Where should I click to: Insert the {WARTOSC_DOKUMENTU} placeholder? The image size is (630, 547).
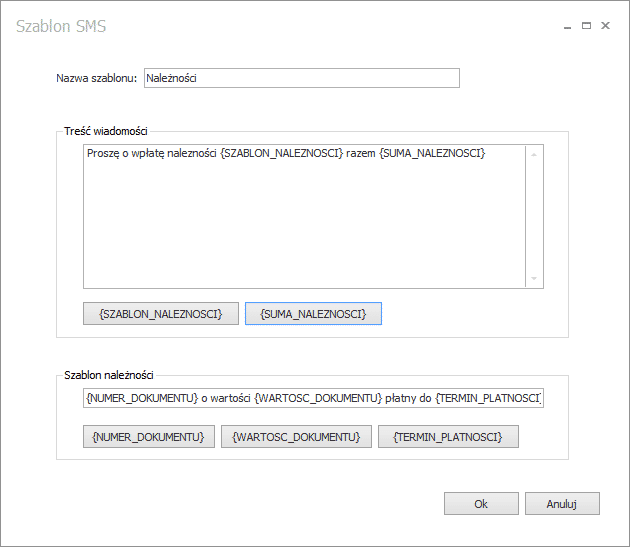click(296, 436)
